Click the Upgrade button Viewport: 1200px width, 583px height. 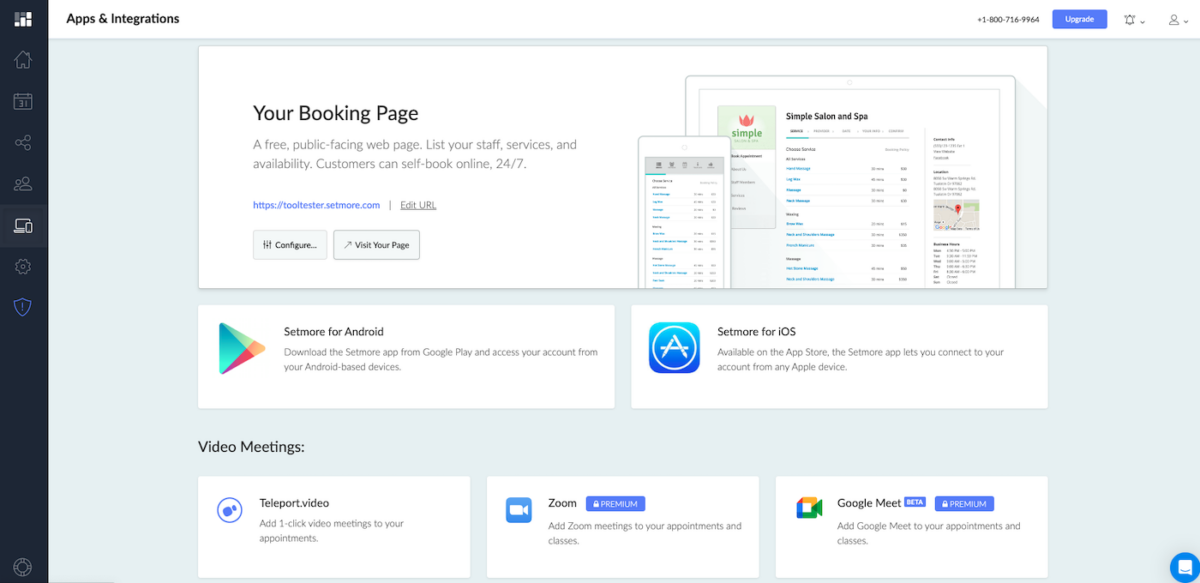click(1079, 18)
